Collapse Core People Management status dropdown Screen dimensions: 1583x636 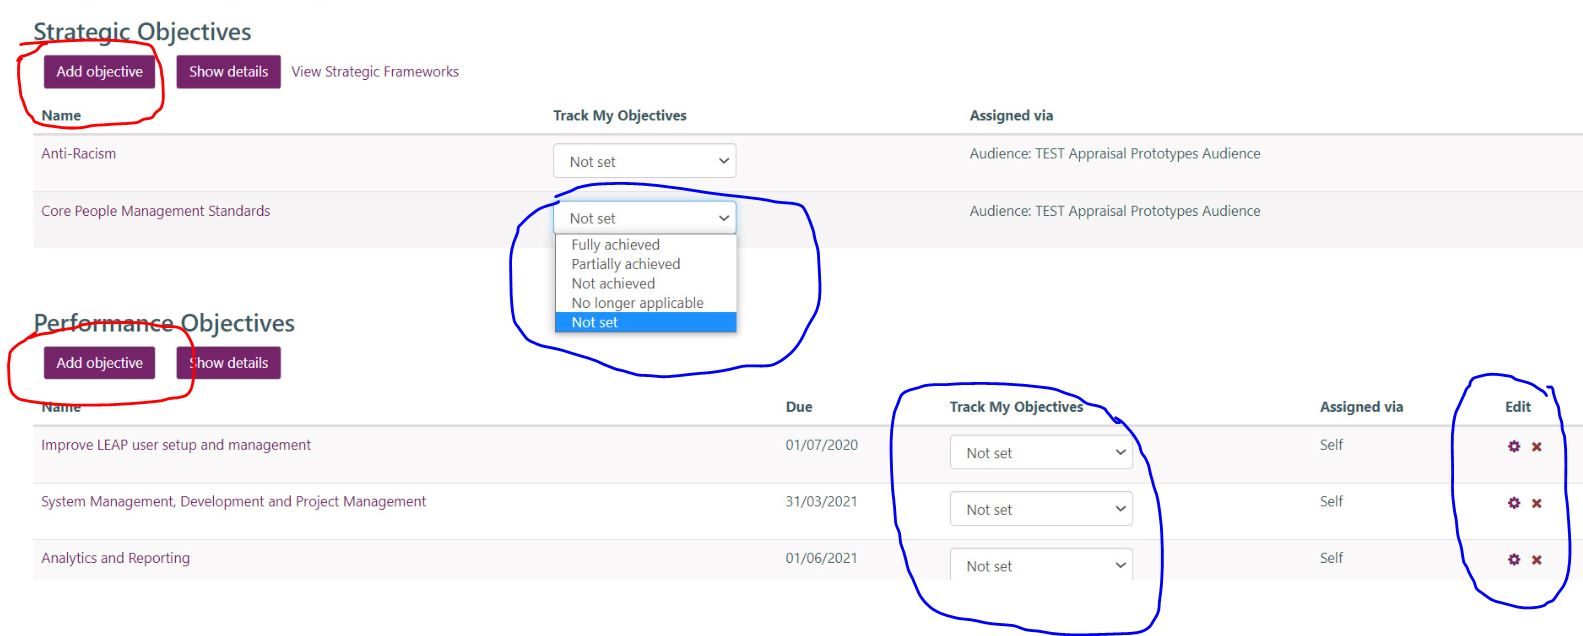(644, 218)
